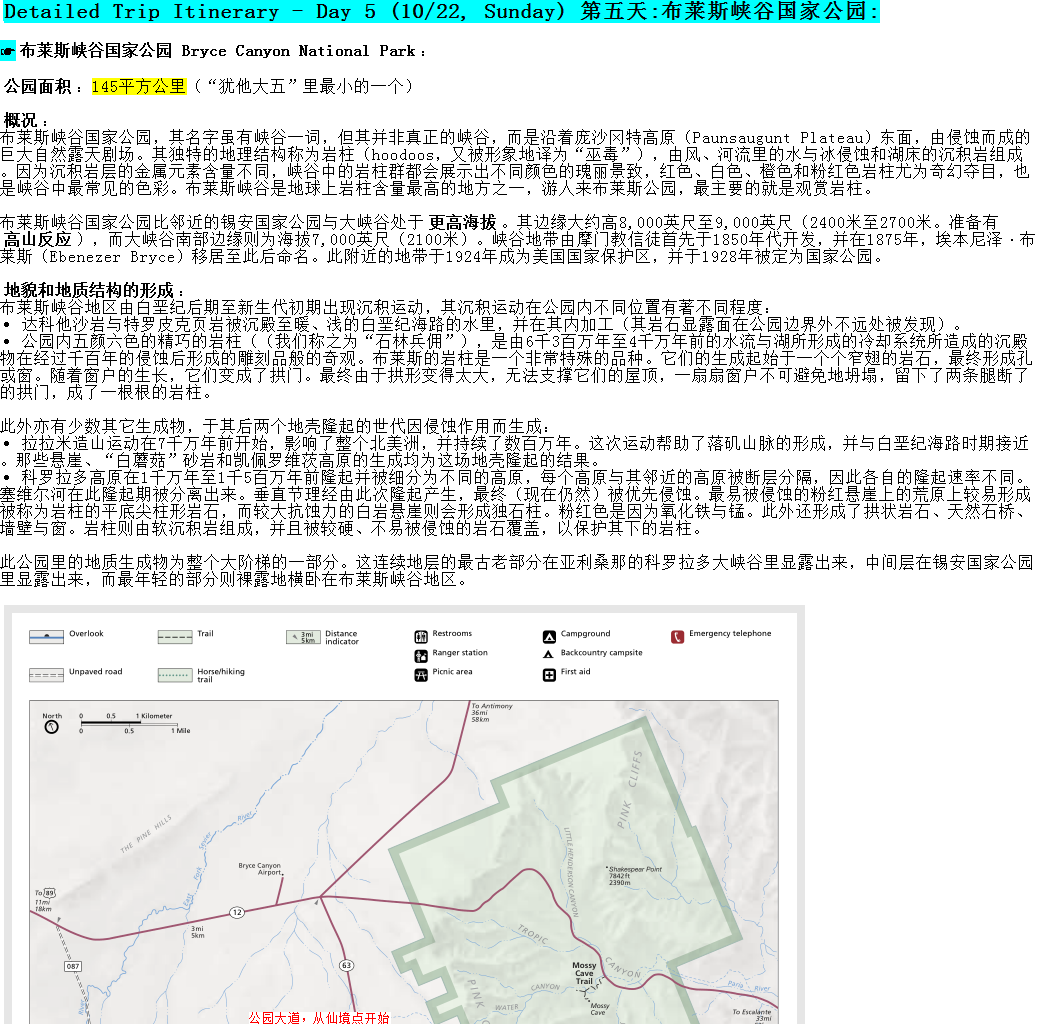Click the "Shakespear Point" map label
This screenshot has width=1037, height=1024.
[634, 869]
